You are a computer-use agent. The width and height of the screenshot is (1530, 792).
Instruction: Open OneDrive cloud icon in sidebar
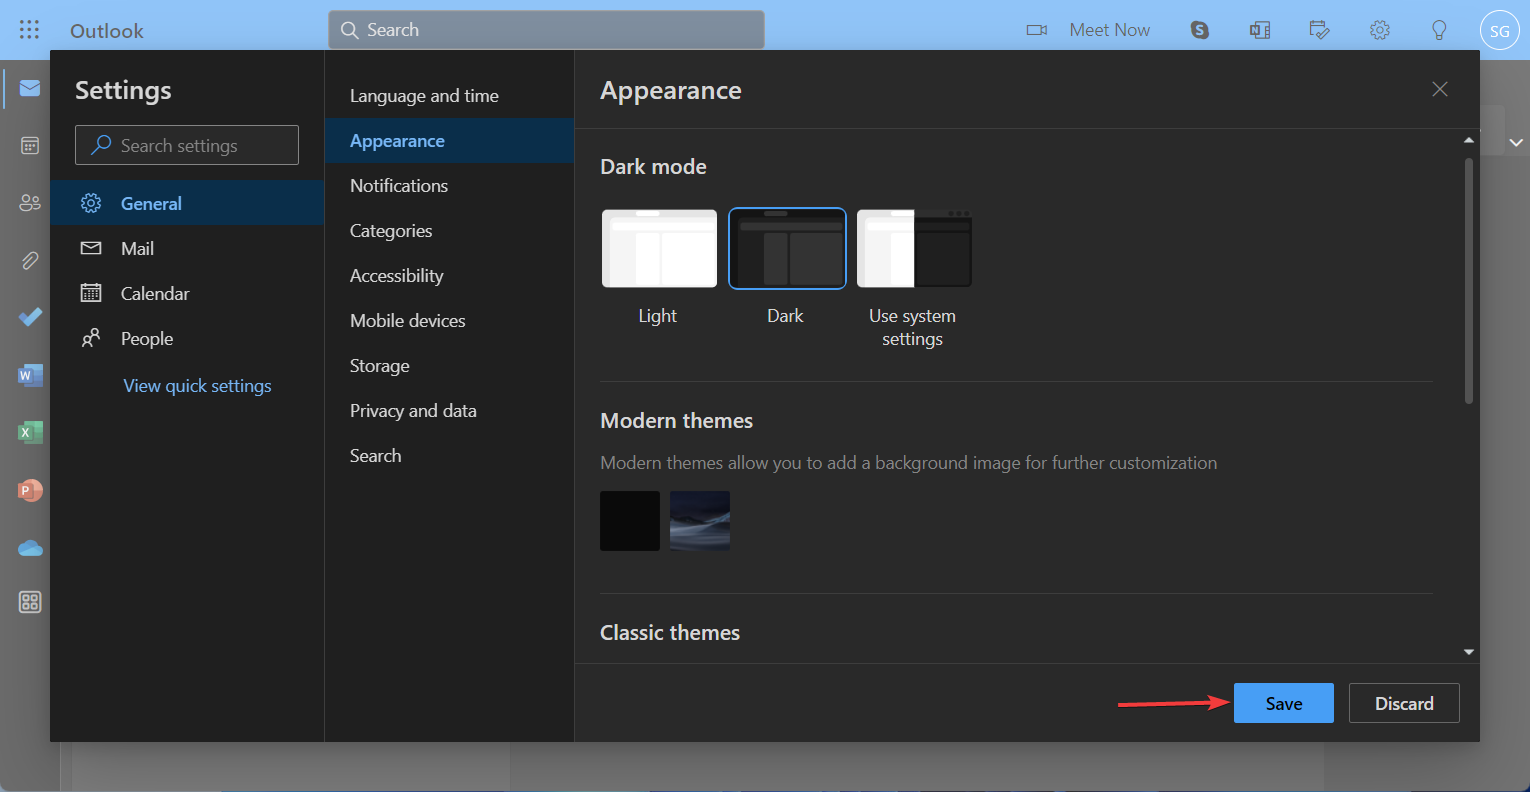(30, 548)
